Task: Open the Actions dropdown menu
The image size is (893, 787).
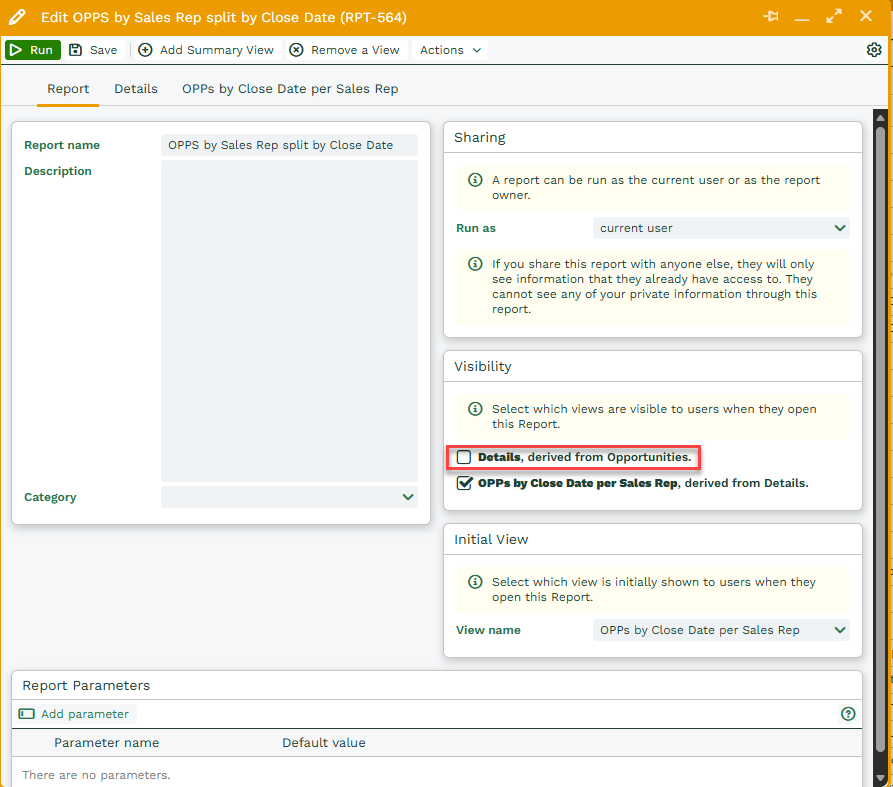Action: point(450,50)
